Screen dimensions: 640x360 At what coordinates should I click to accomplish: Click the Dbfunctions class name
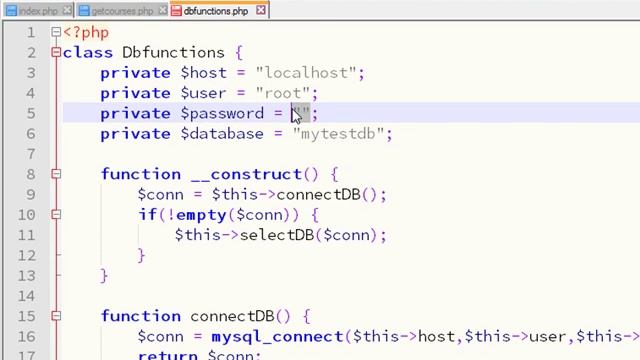coord(173,53)
